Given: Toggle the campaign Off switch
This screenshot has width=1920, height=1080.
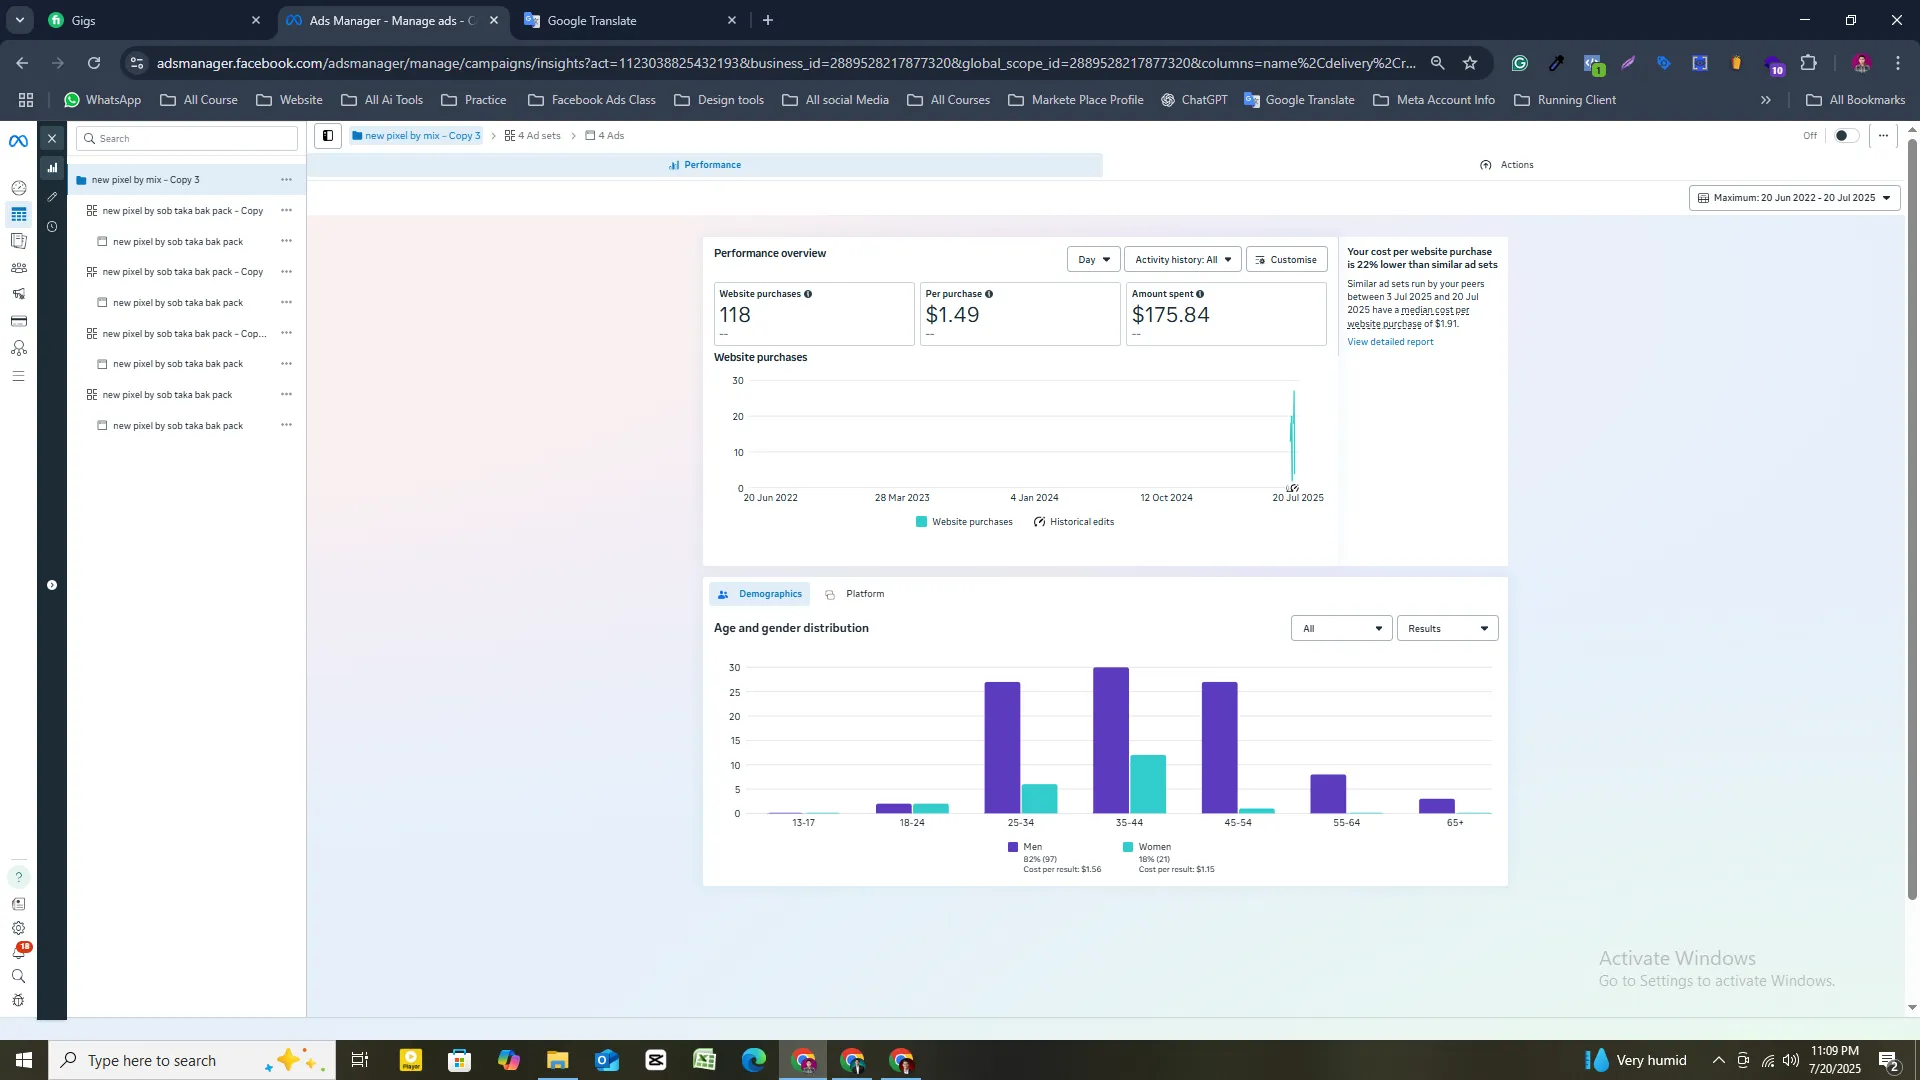Looking at the screenshot, I should (x=1845, y=136).
